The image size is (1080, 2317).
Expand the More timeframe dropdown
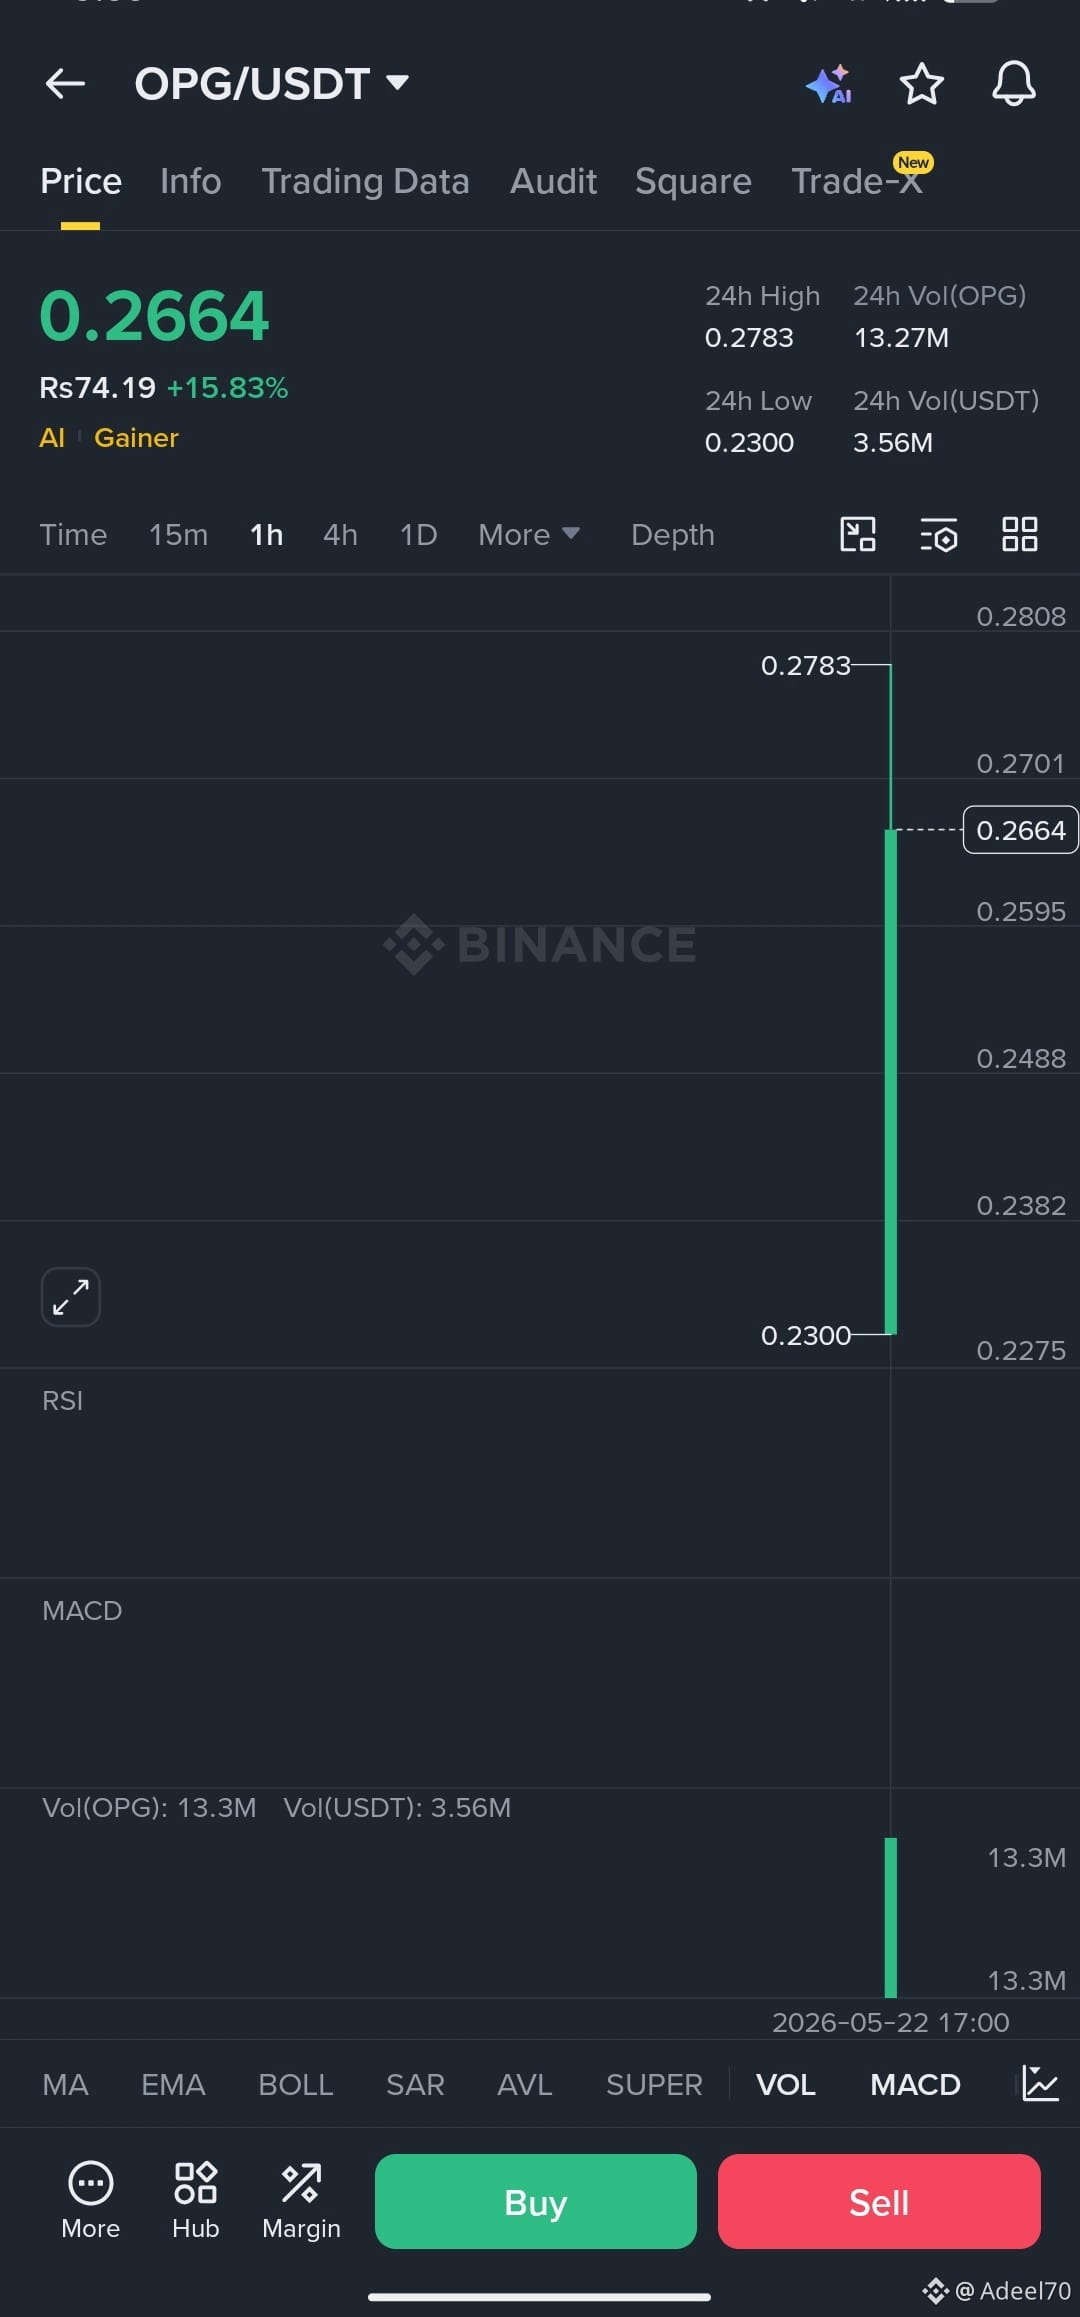pos(529,535)
